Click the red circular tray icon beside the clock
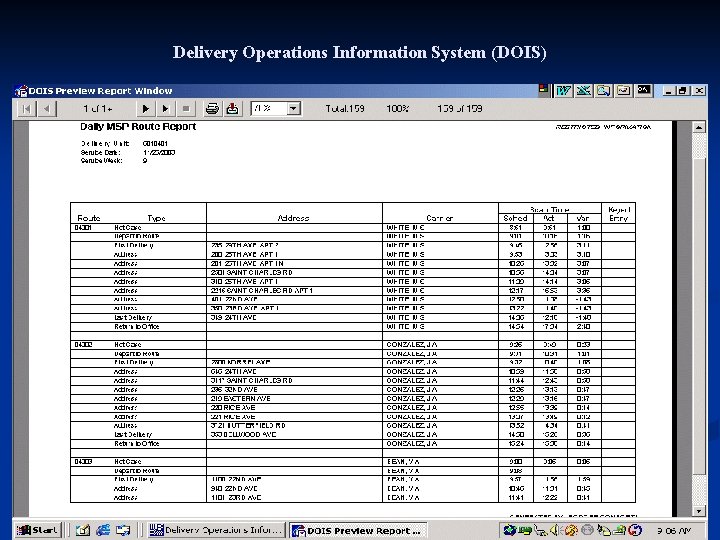The height and width of the screenshot is (540, 720). 635,530
